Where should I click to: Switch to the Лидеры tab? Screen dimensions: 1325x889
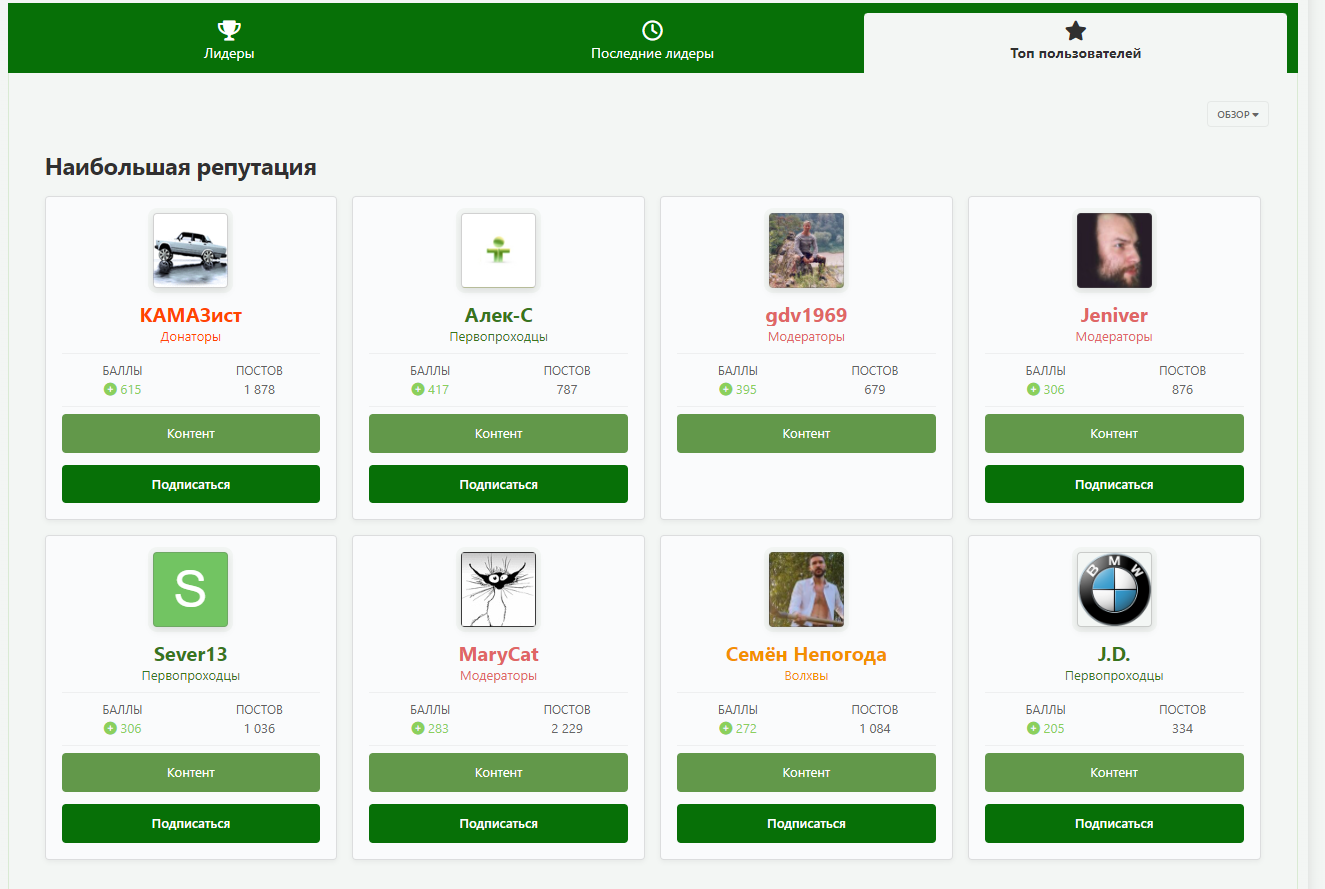(x=229, y=38)
